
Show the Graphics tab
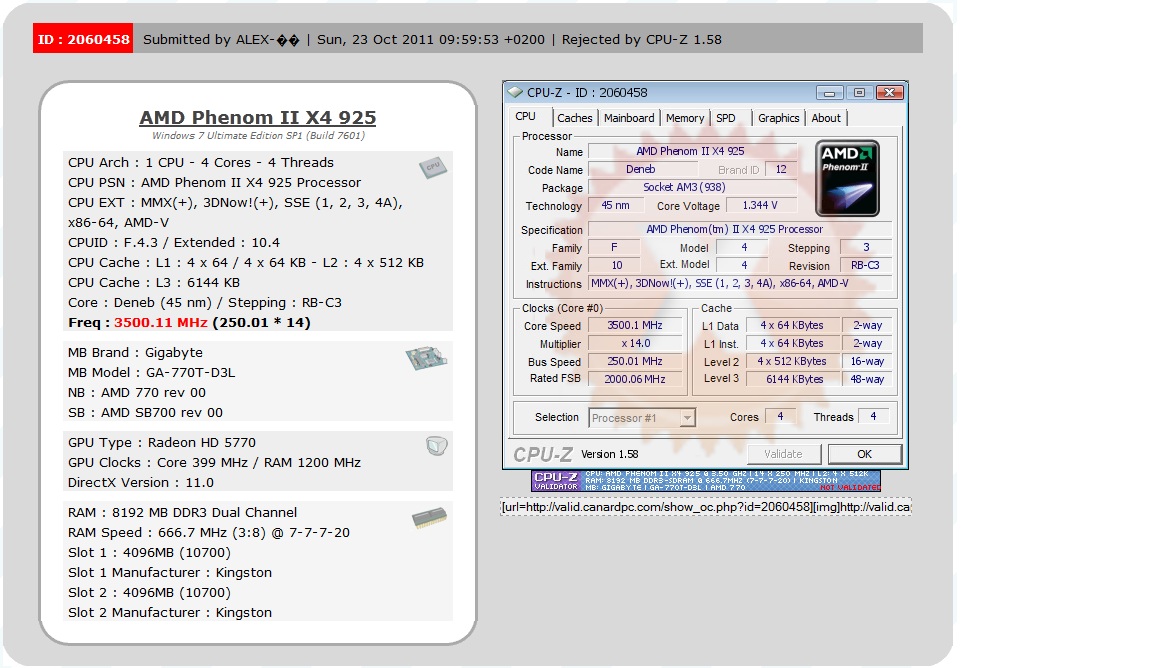[778, 118]
